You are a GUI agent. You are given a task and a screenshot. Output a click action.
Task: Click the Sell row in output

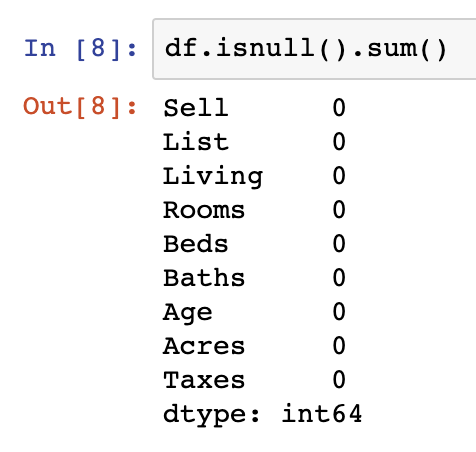pyautogui.click(x=254, y=108)
